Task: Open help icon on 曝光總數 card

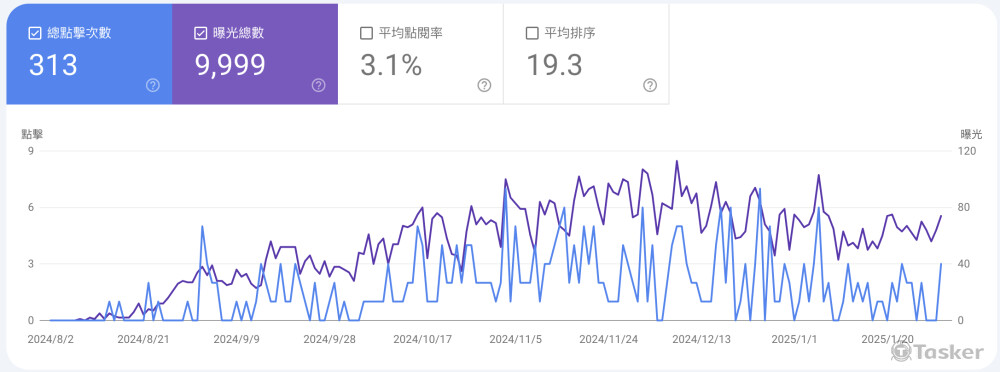Action: 318,86
